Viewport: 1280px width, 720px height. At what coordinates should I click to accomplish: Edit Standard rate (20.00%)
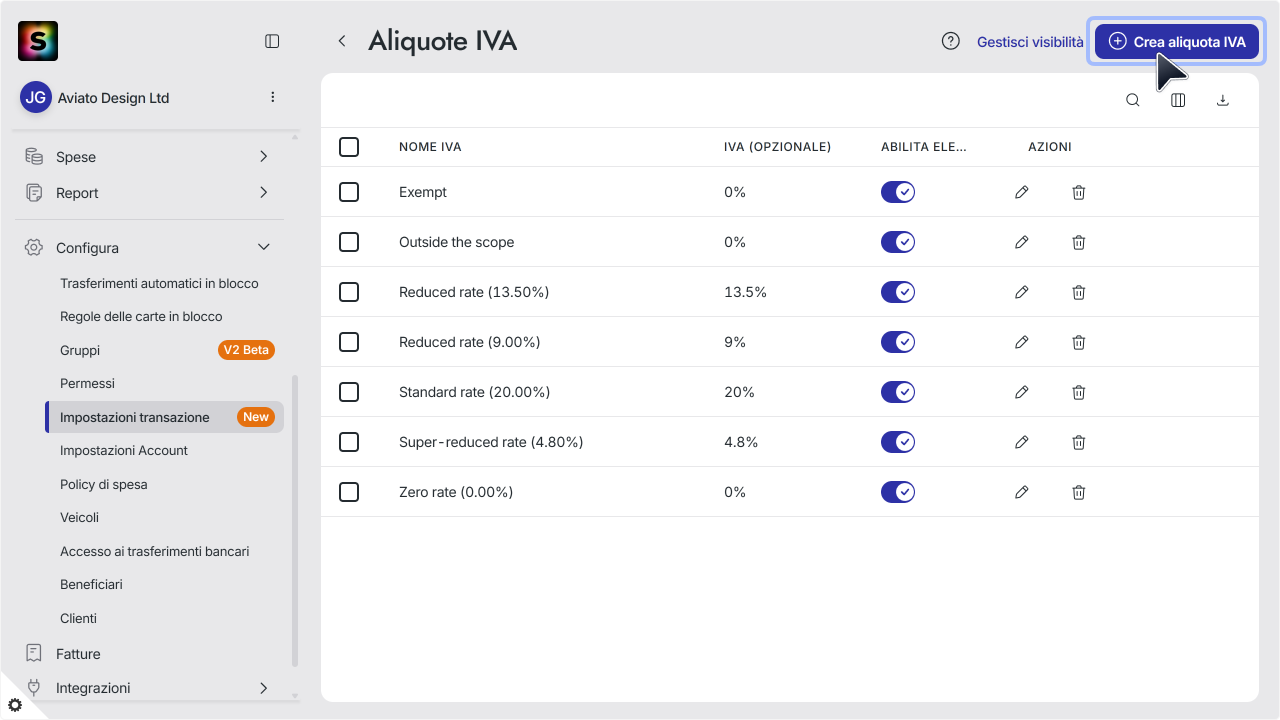point(1021,392)
